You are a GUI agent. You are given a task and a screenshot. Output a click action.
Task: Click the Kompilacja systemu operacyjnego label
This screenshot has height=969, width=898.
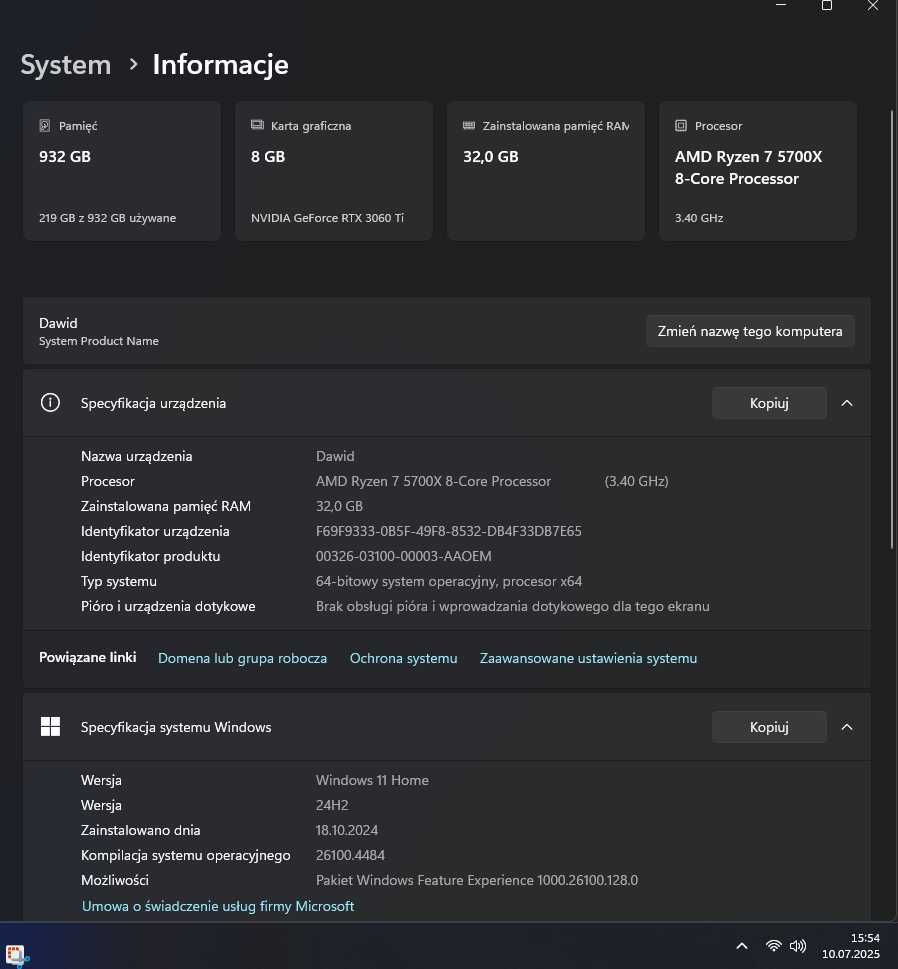(185, 855)
